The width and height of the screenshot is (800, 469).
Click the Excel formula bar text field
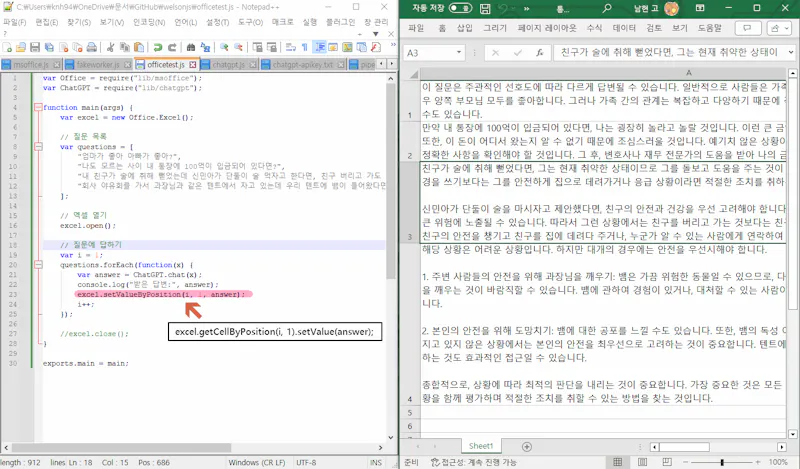click(x=669, y=53)
